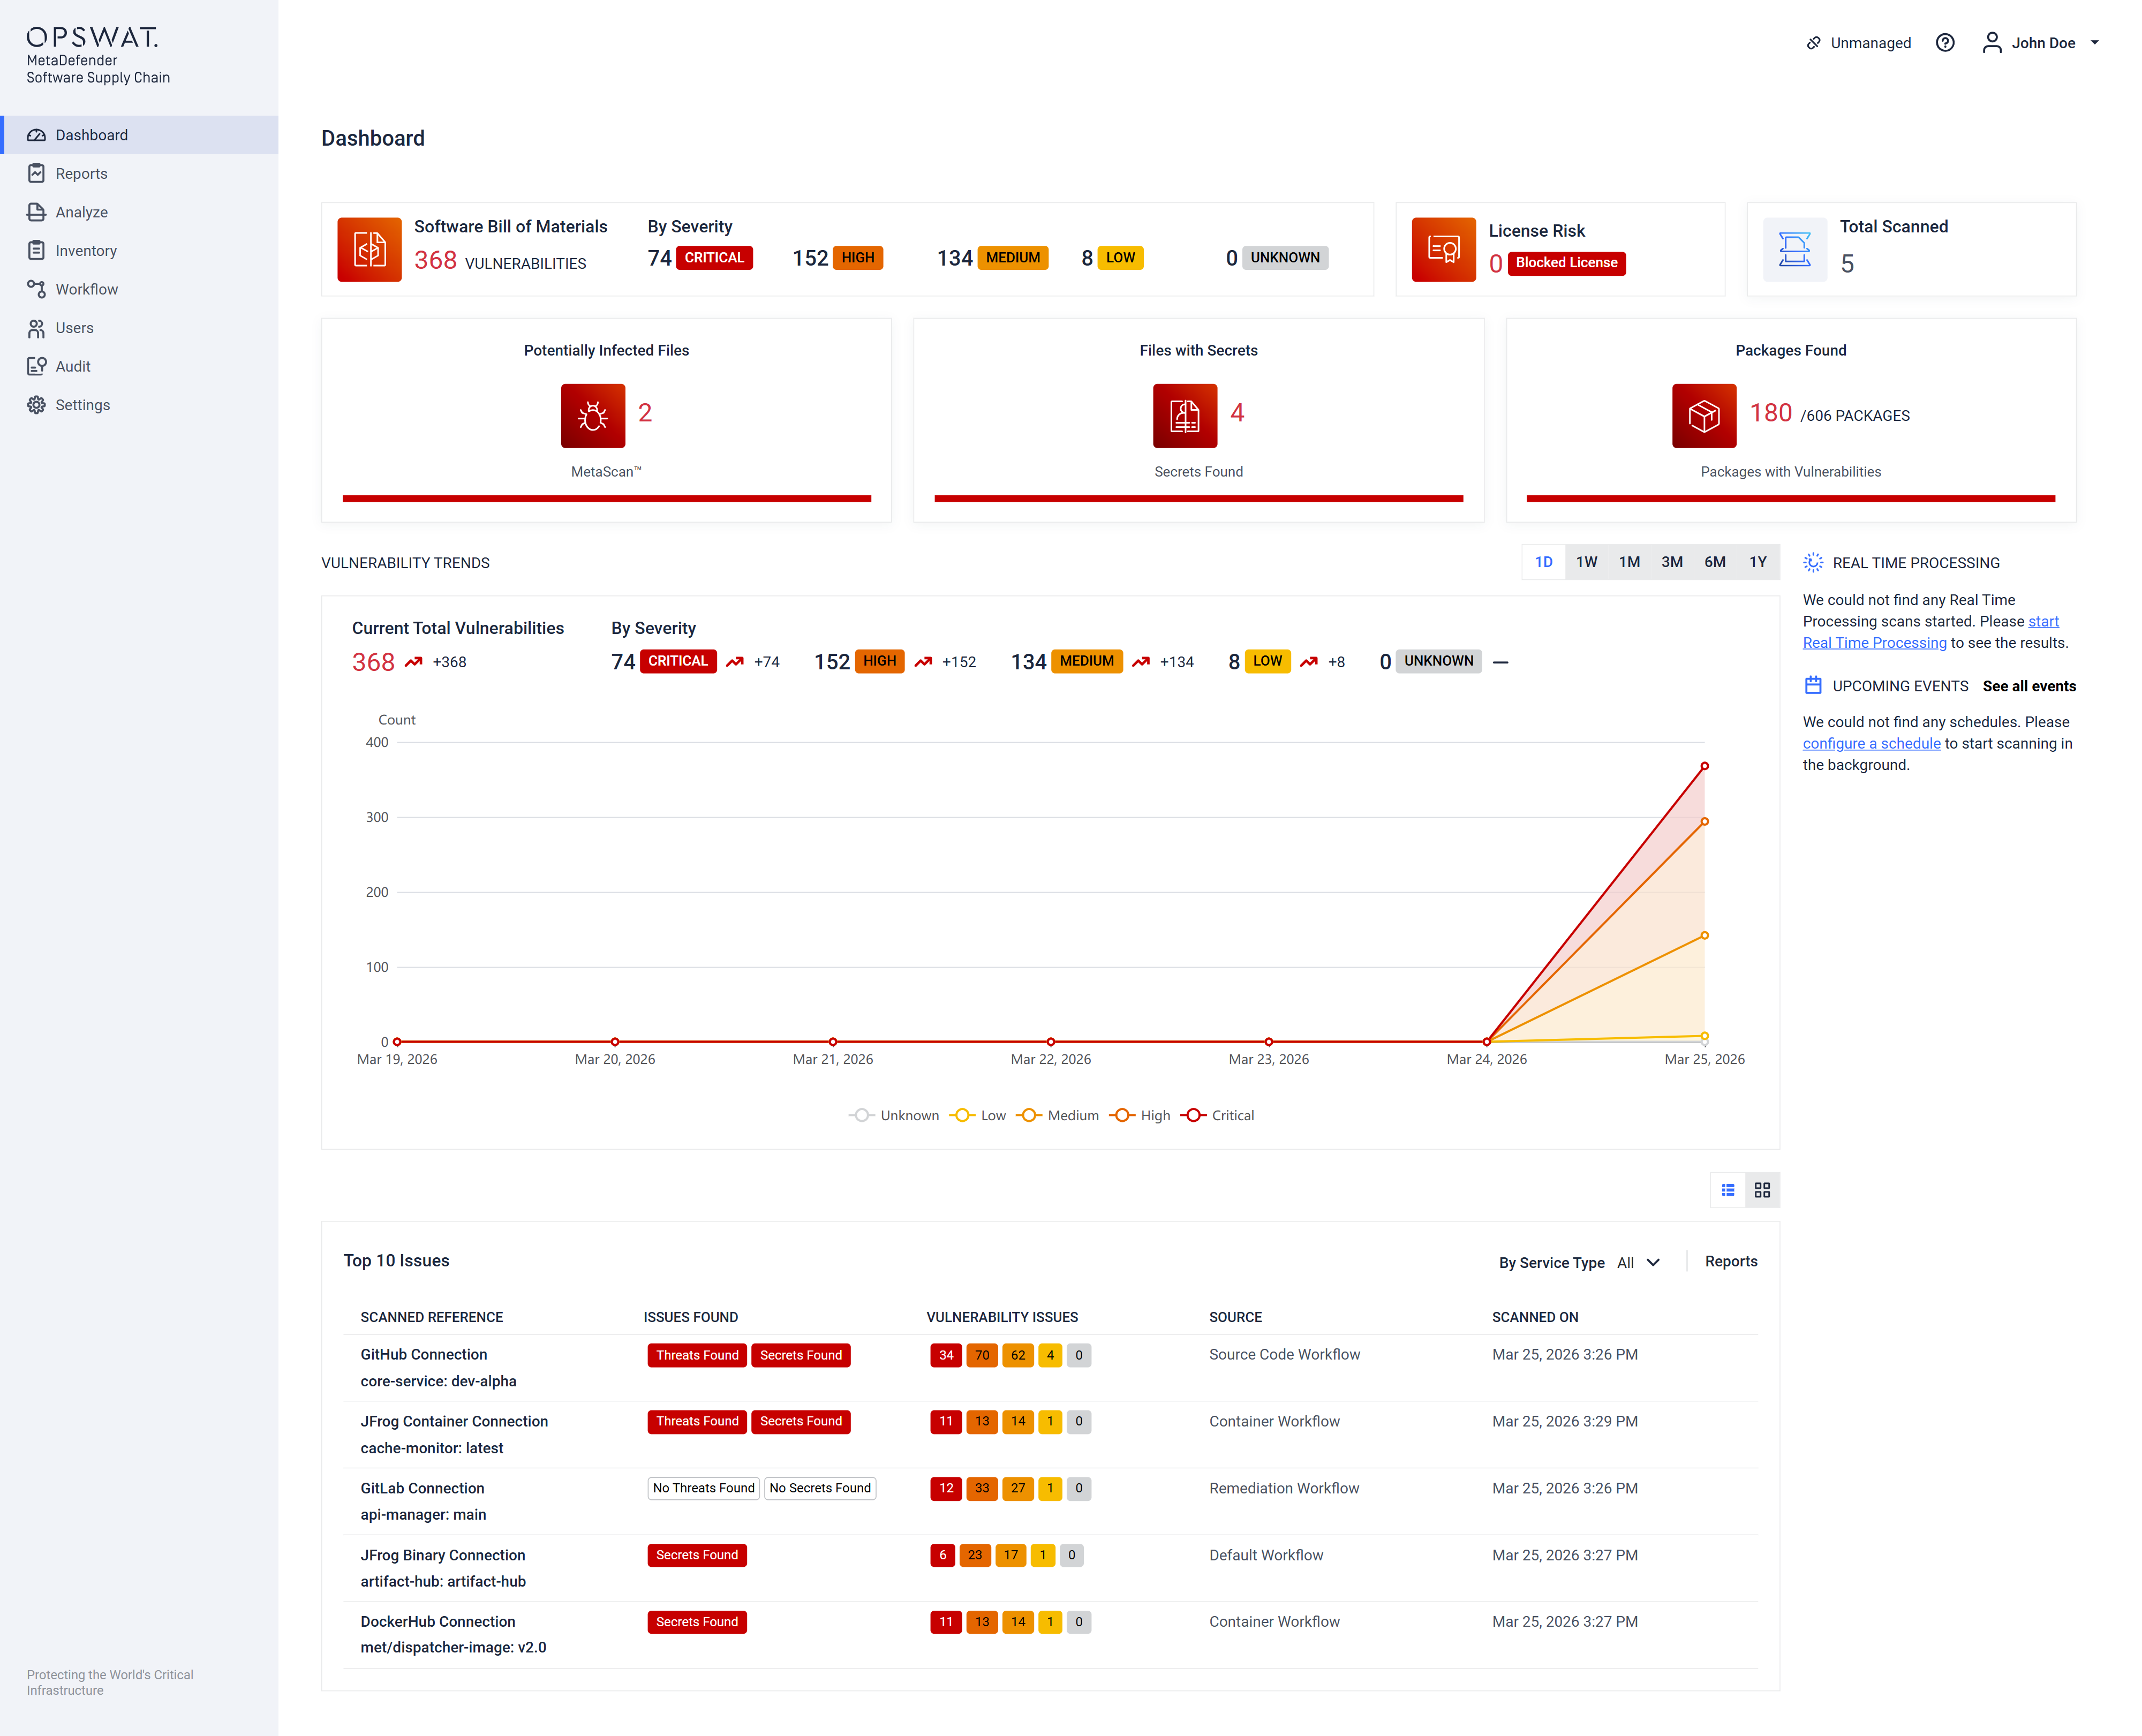Click the Unmanaged link status icon
The height and width of the screenshot is (1736, 2142).
pyautogui.click(x=1813, y=43)
